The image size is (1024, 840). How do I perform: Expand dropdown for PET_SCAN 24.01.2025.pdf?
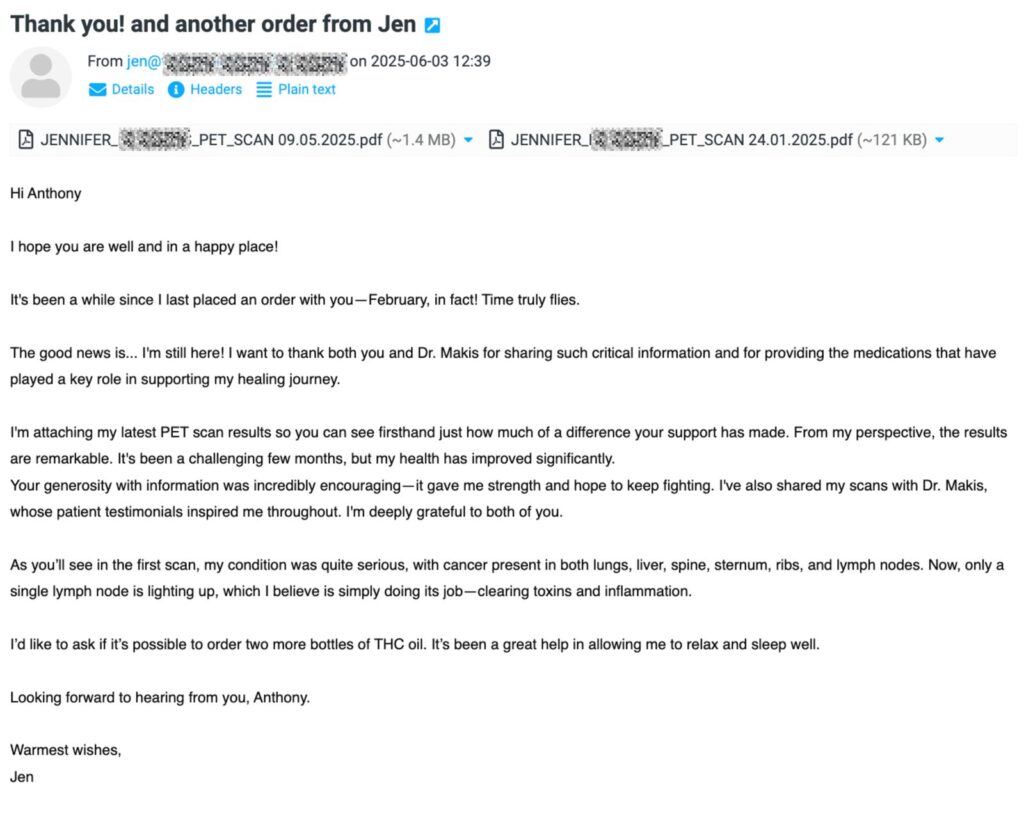(939, 140)
